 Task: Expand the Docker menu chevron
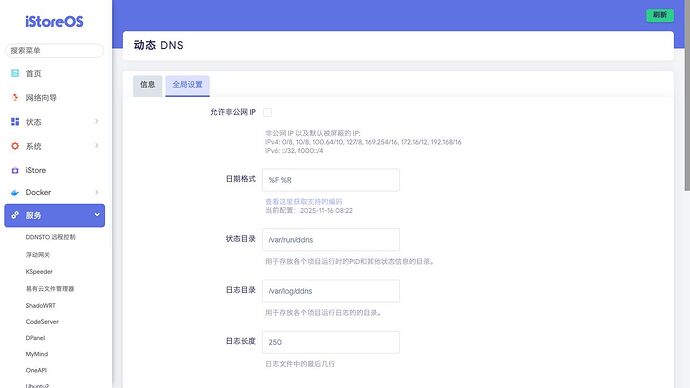pyautogui.click(x=96, y=192)
